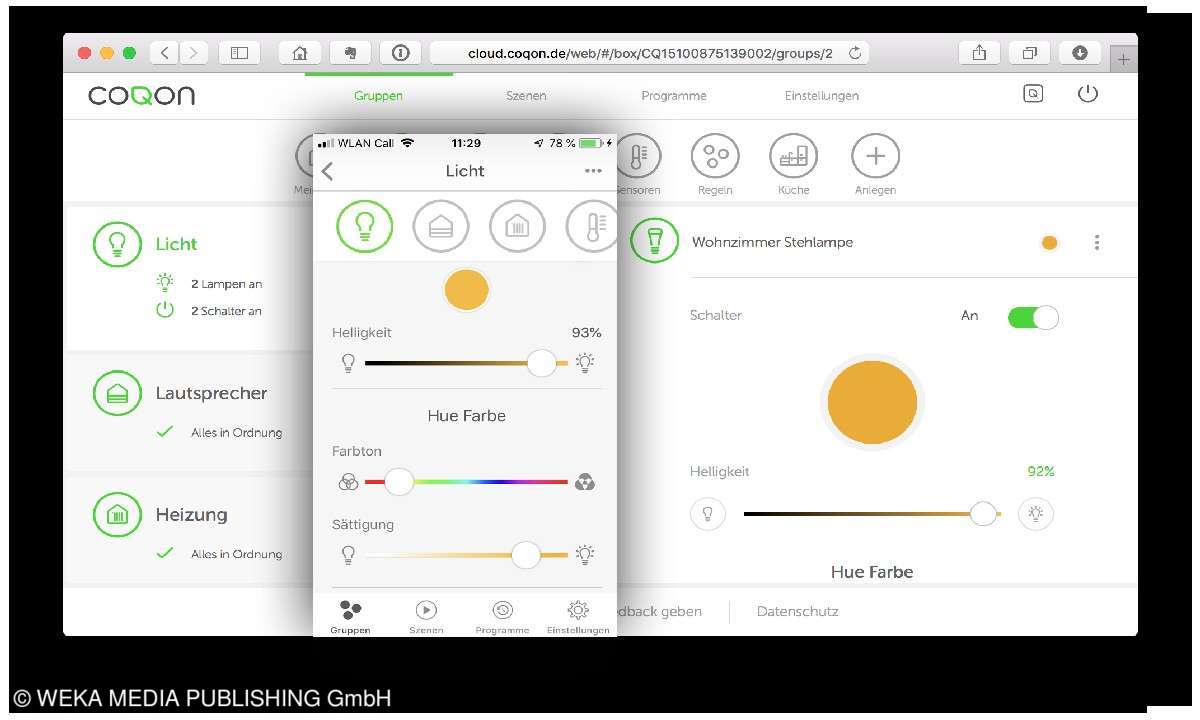Viewport: 1200px width, 720px height.
Task: Click the Datenschutz link
Action: 797,611
